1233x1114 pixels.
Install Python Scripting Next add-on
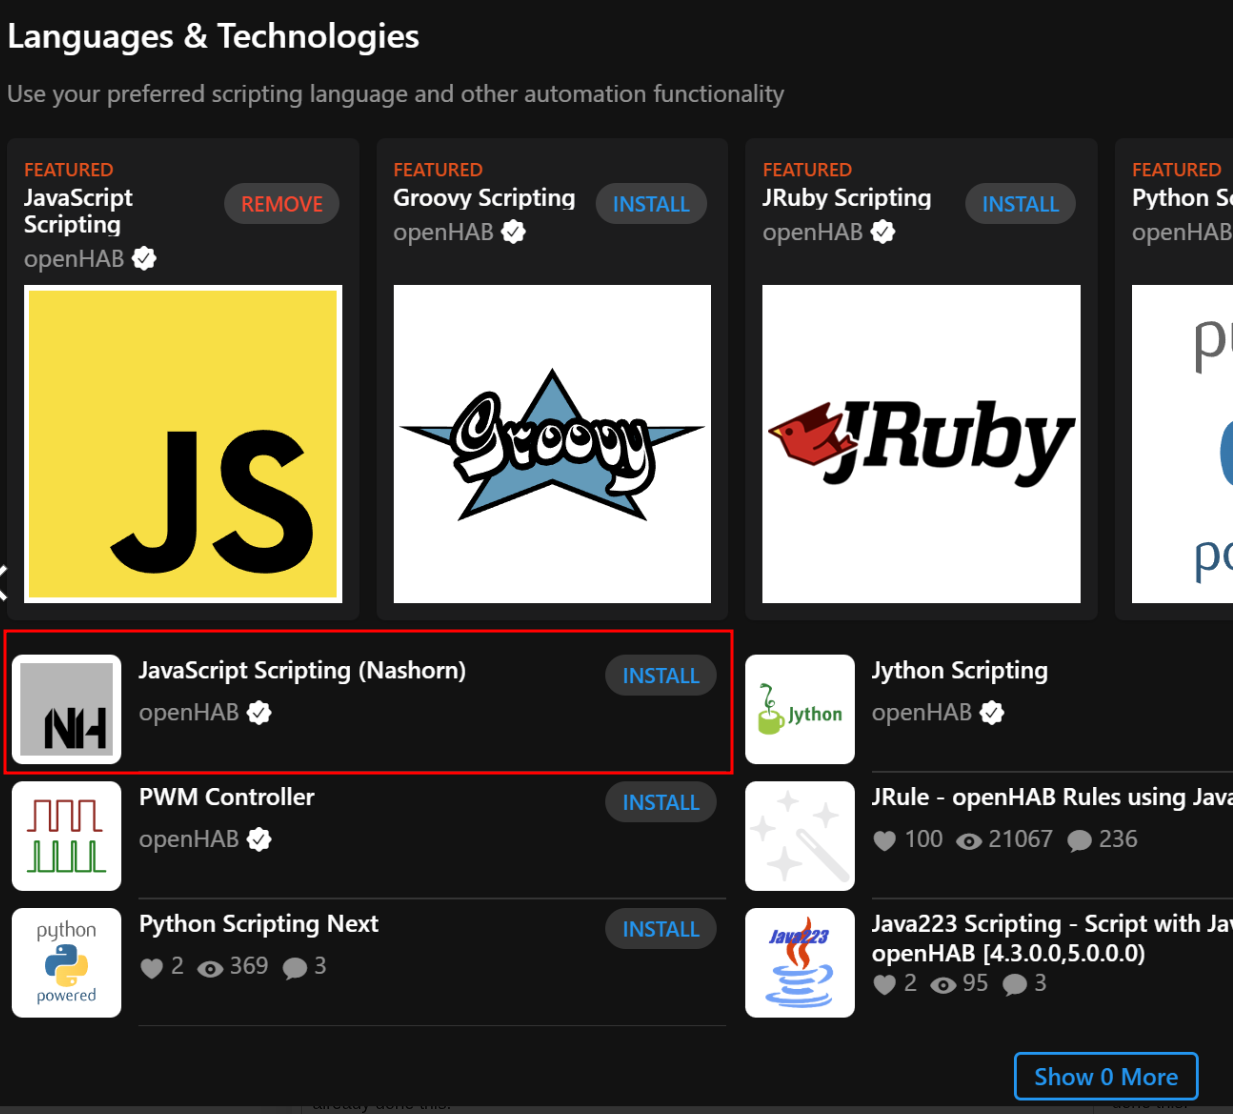(x=660, y=929)
